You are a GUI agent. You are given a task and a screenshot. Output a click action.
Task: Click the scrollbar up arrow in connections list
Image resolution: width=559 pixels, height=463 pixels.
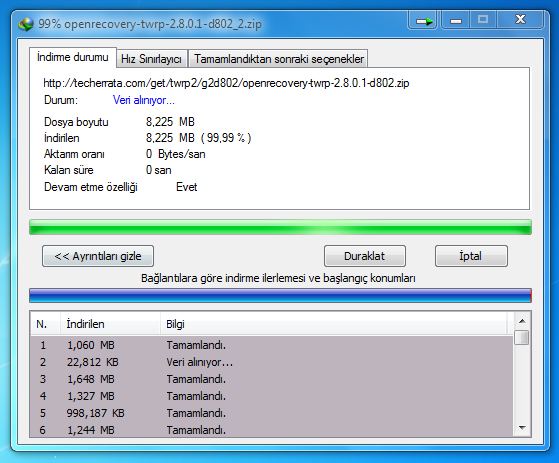tap(522, 321)
